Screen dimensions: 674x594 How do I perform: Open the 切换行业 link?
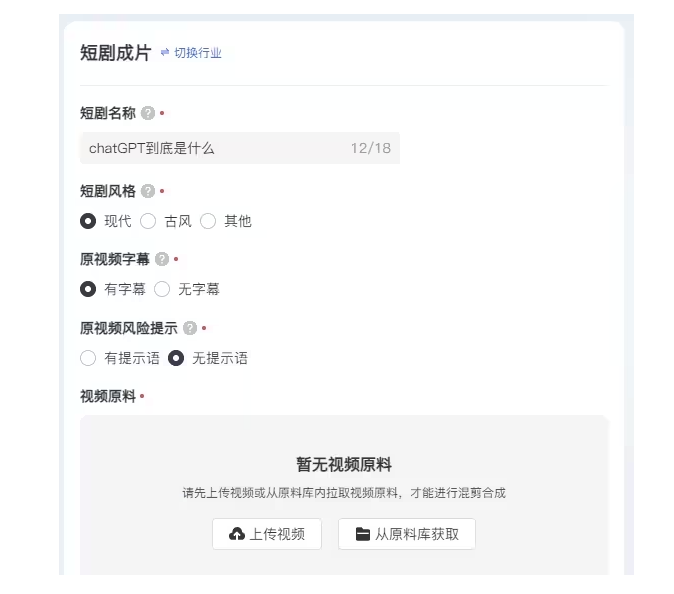[x=198, y=53]
